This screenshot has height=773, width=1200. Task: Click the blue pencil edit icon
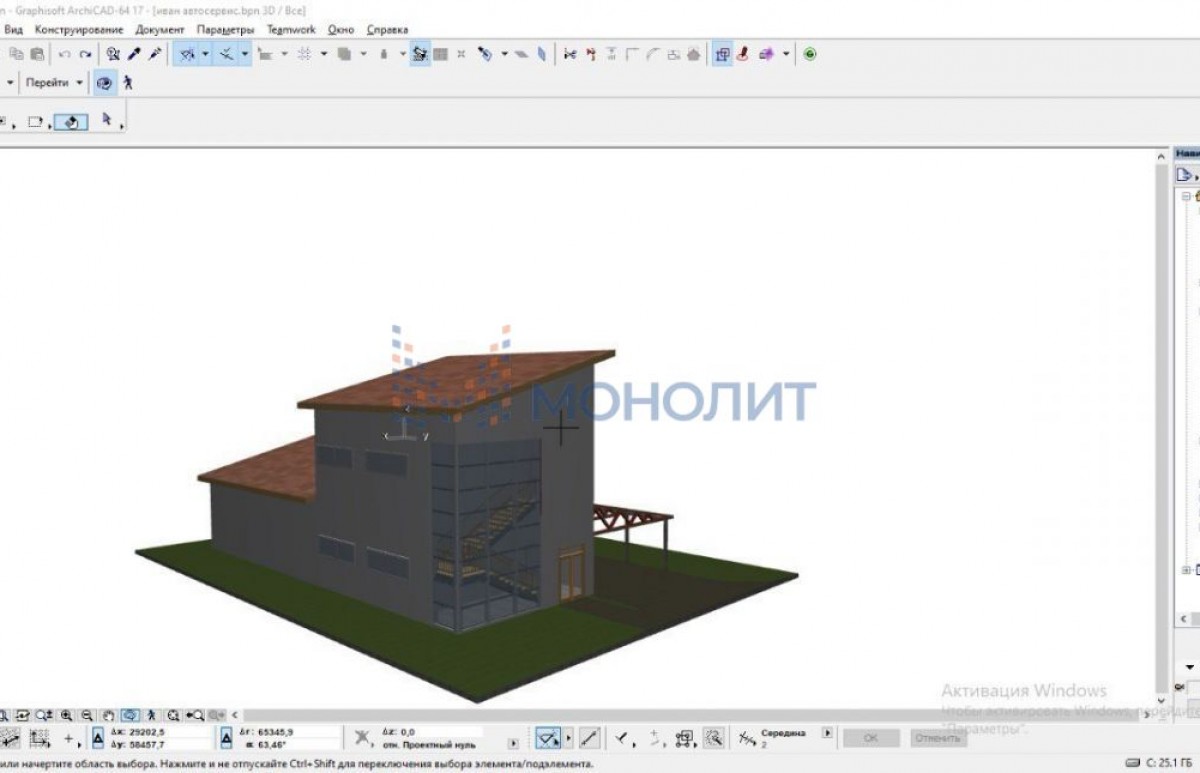click(484, 54)
